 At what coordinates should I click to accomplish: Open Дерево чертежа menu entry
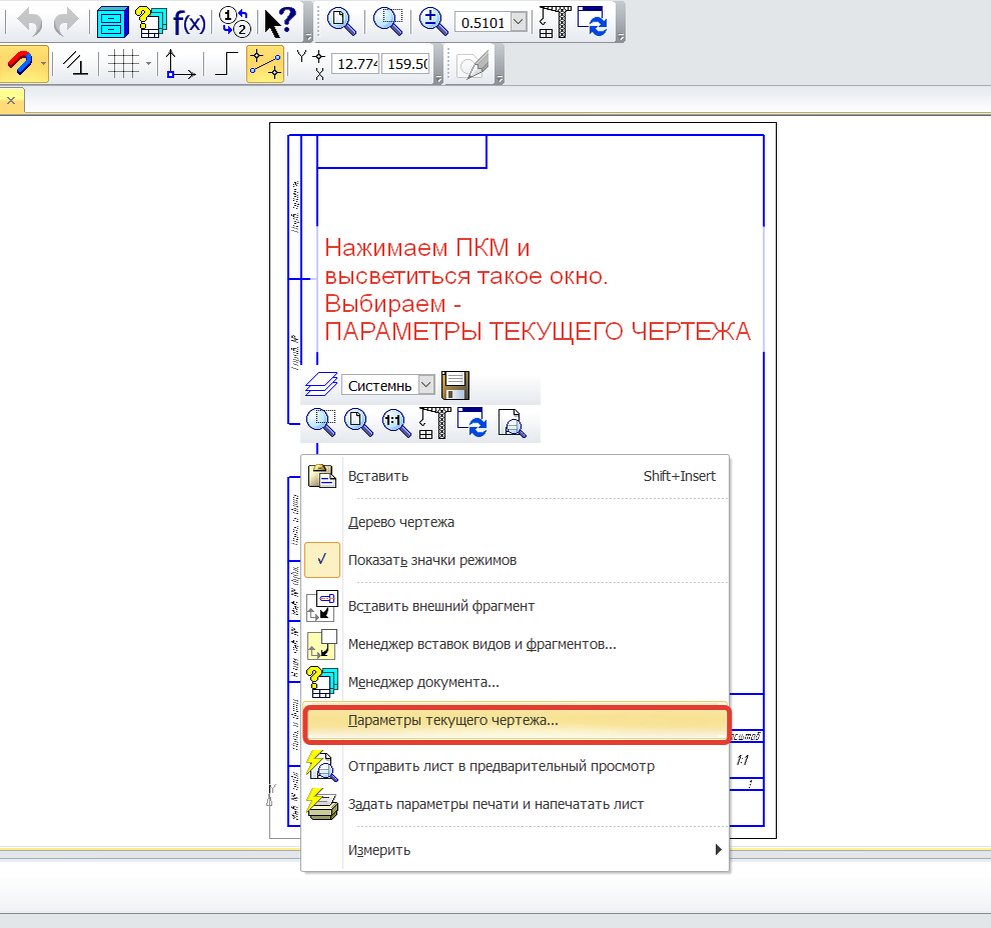[515, 522]
